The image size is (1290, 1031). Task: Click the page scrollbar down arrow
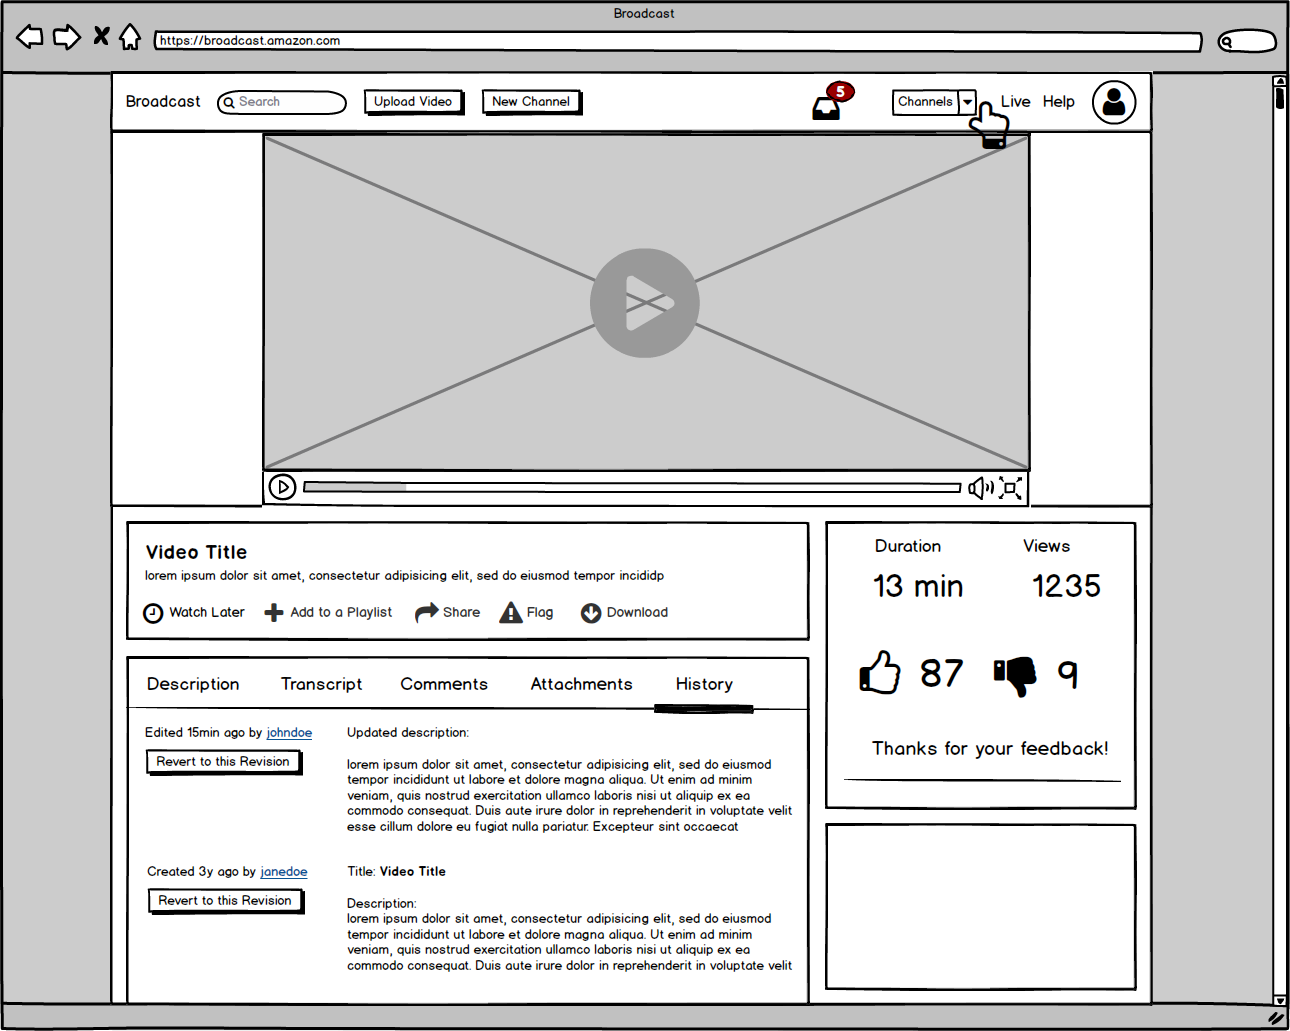point(1280,1000)
